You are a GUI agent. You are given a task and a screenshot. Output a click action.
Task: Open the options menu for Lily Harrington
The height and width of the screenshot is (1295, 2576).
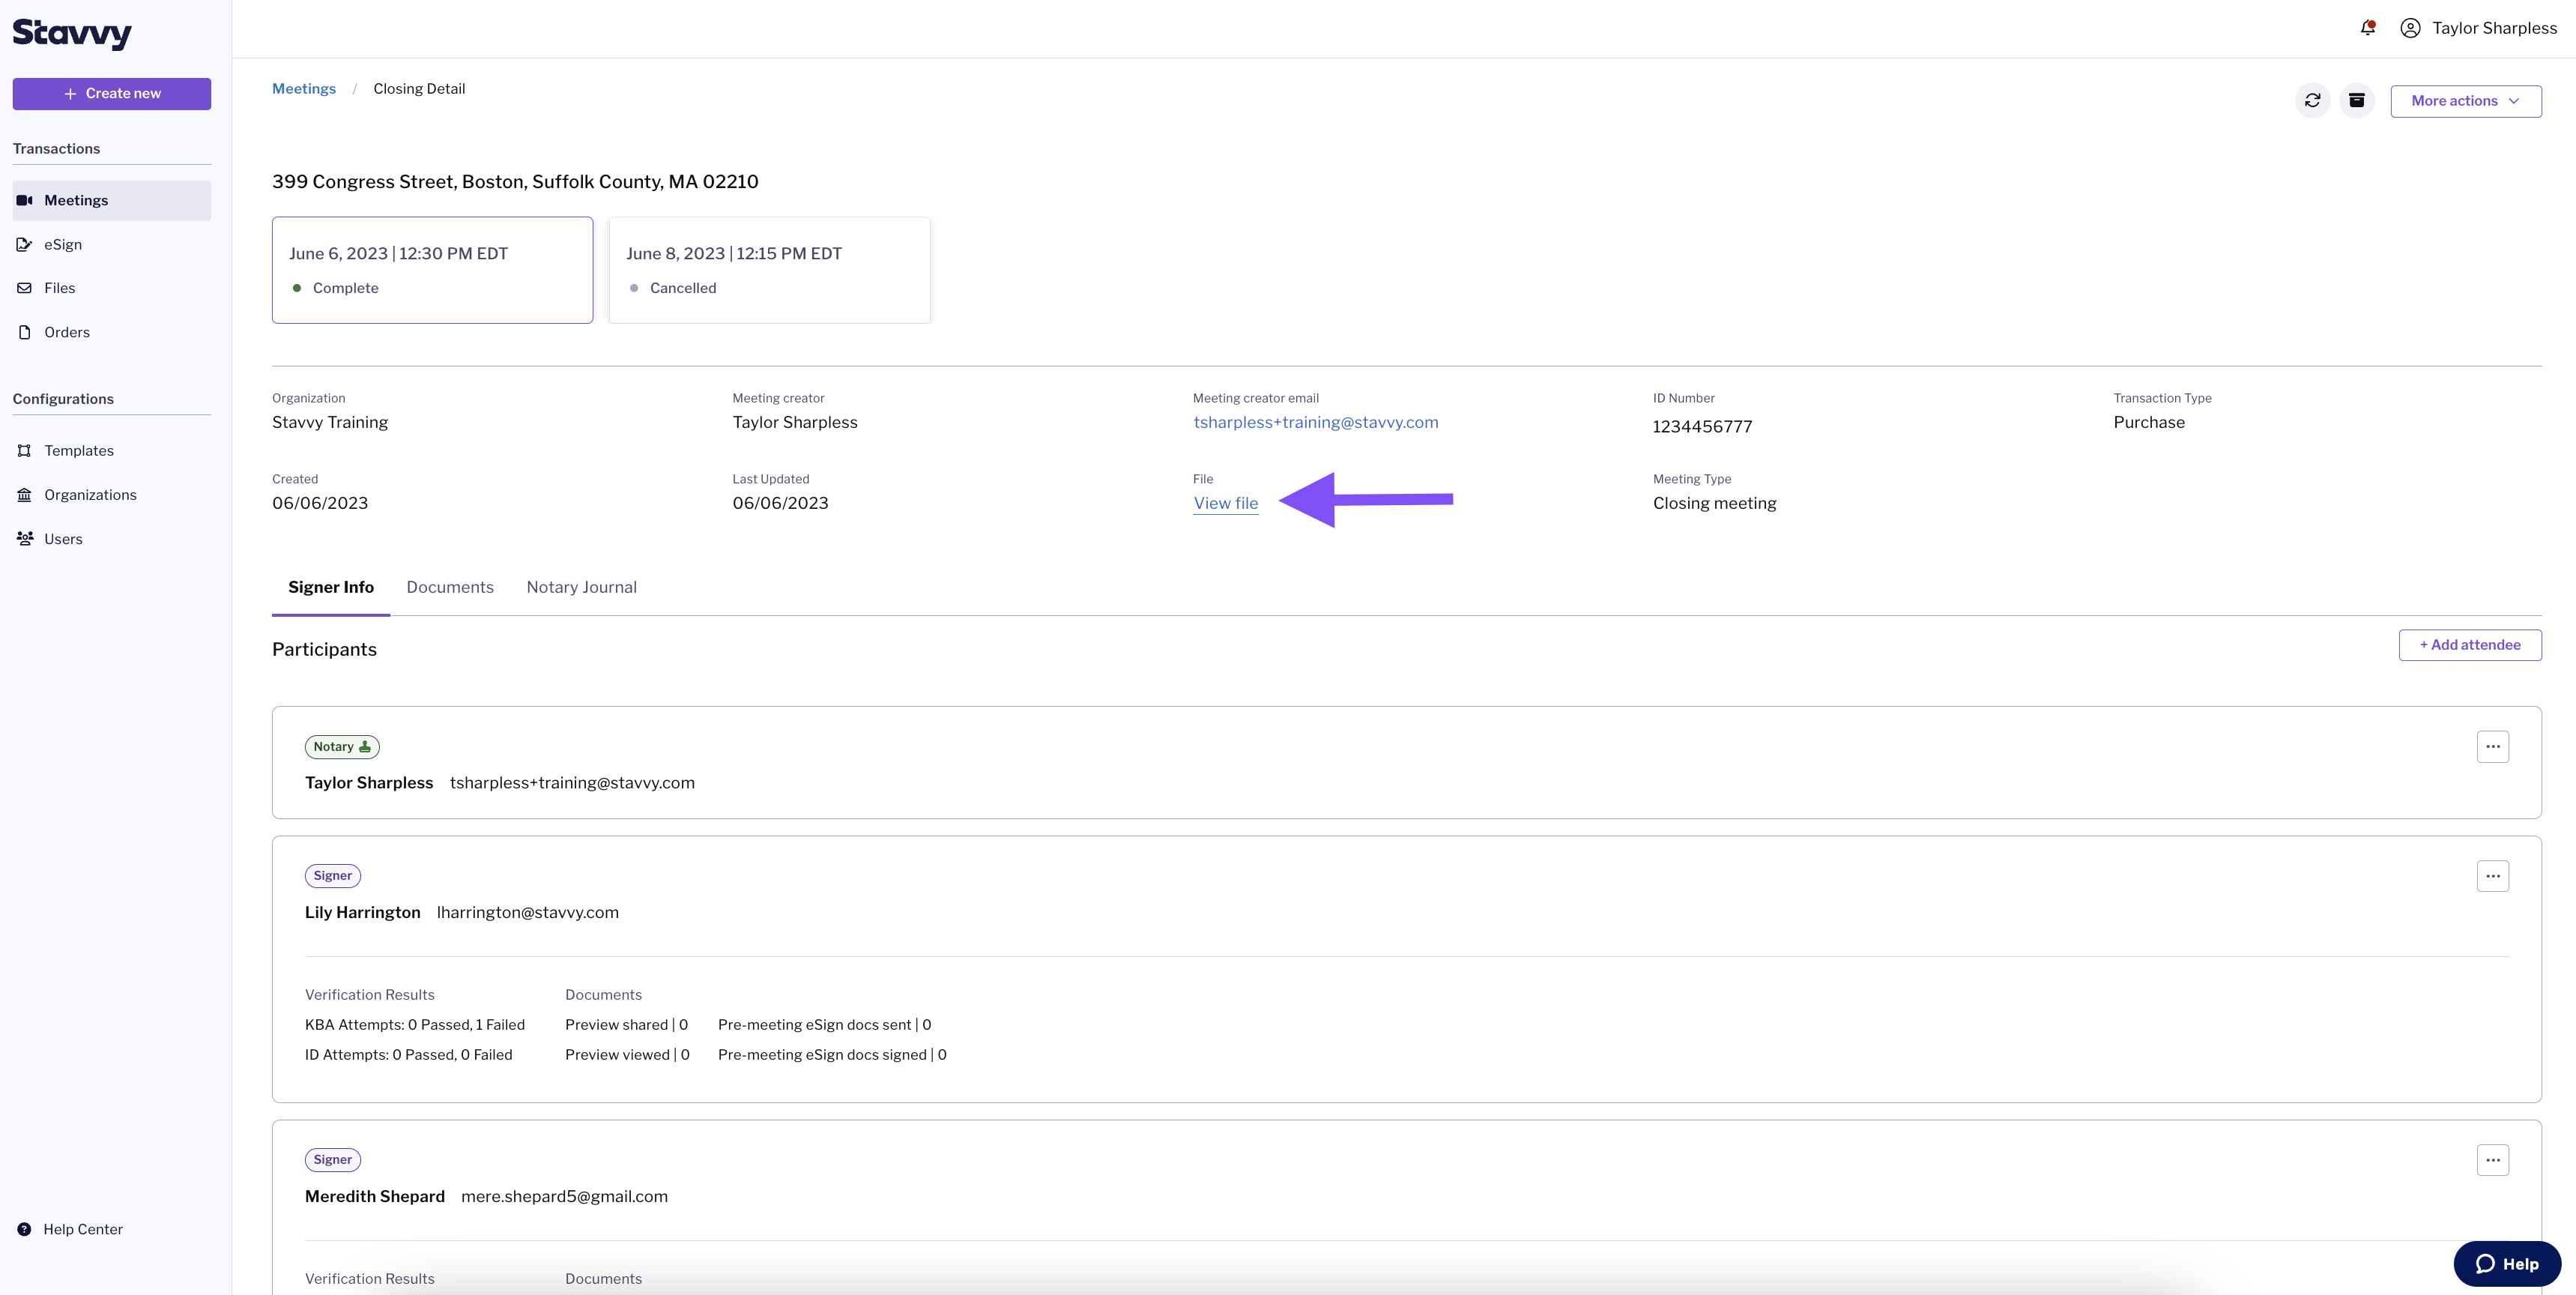coord(2492,875)
